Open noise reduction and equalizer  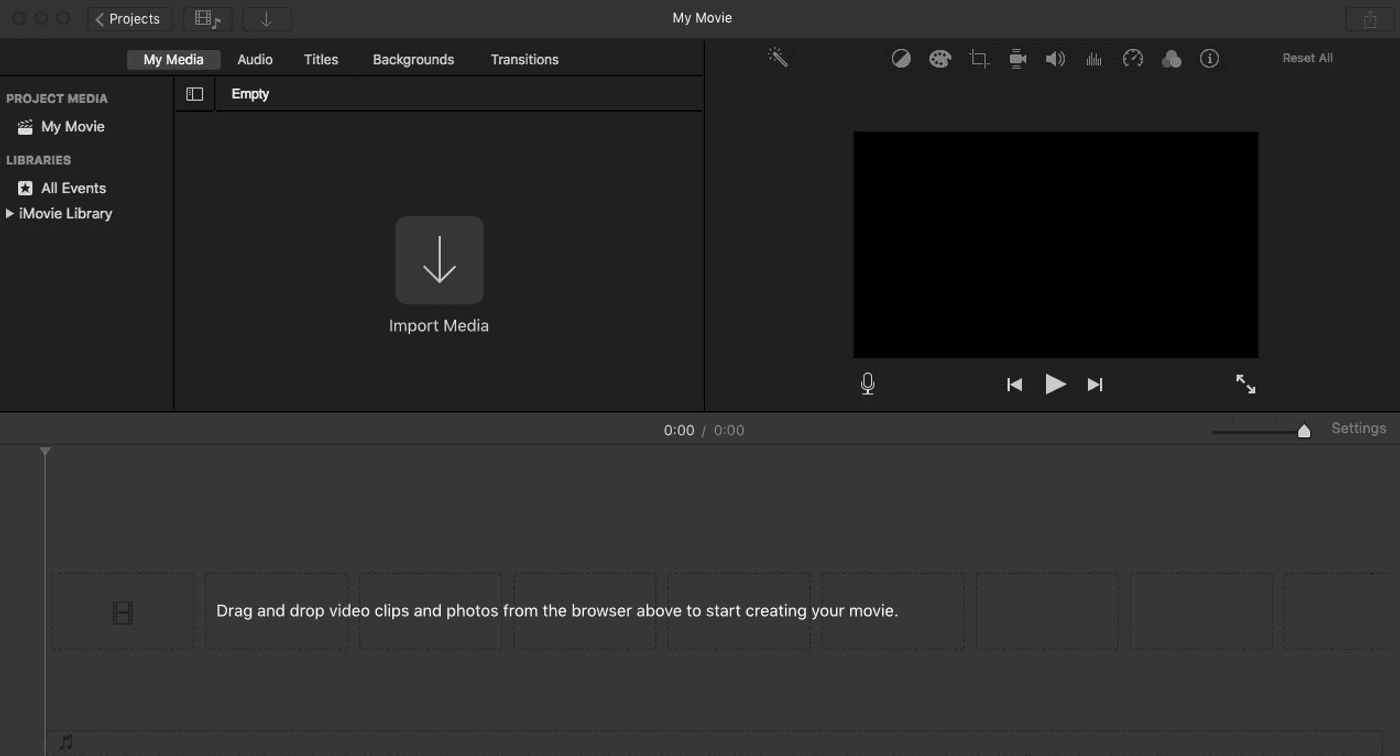[1094, 59]
